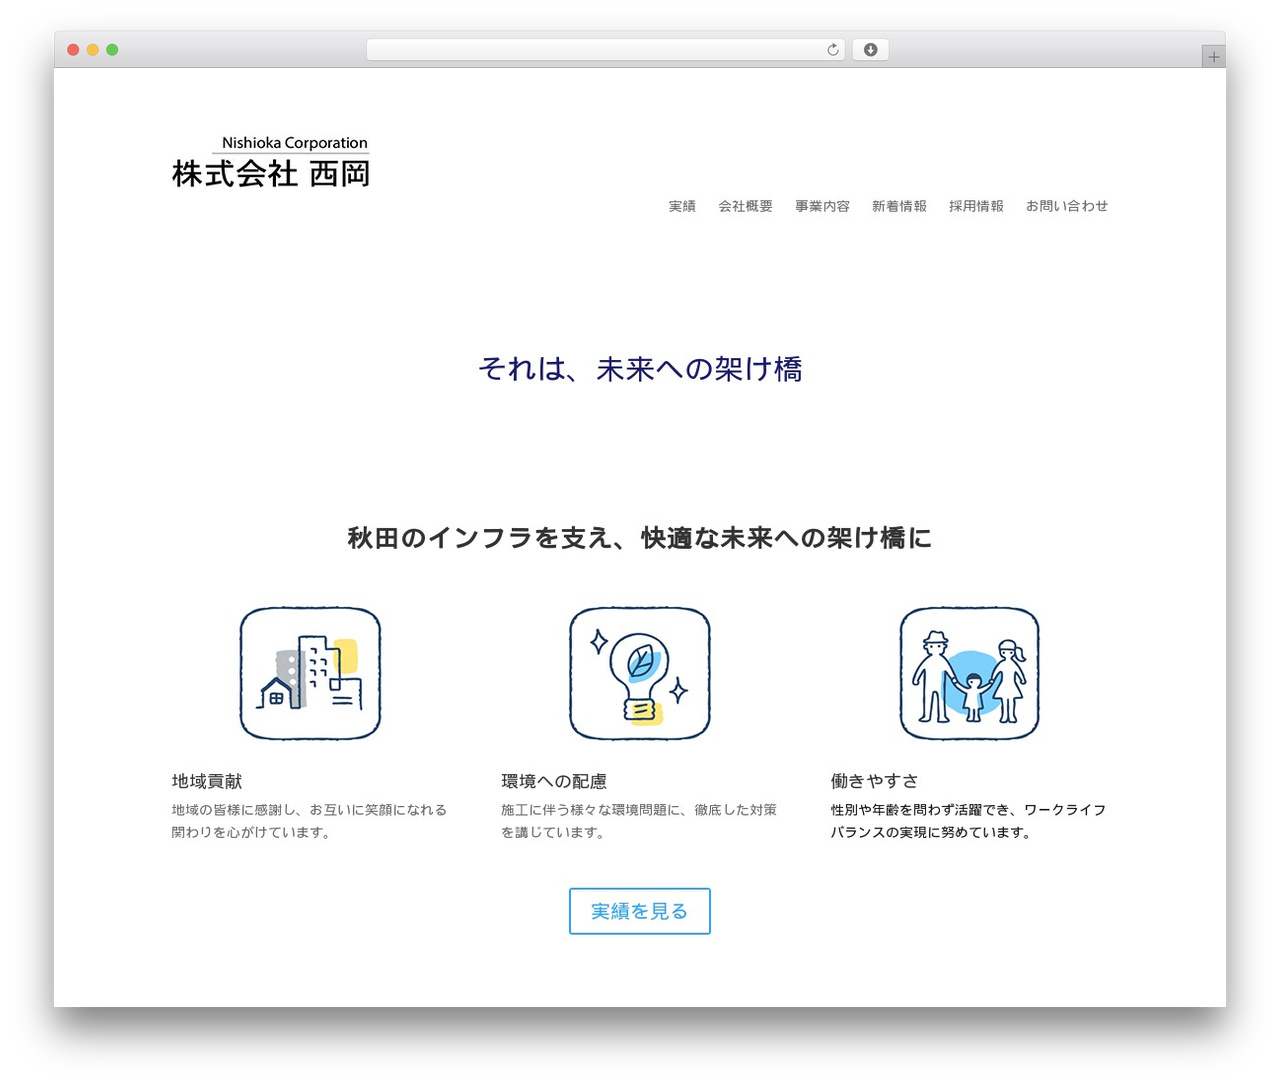This screenshot has height=1084, width=1280.
Task: Click the 性別や年齢を問わず description text
Action: pyautogui.click(x=968, y=821)
